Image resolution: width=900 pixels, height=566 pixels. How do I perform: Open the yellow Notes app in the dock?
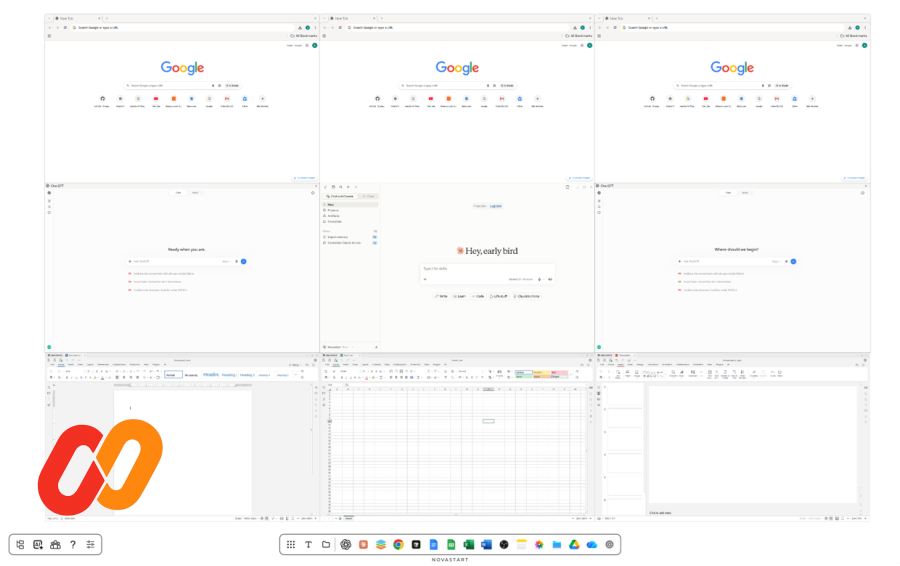[521, 545]
